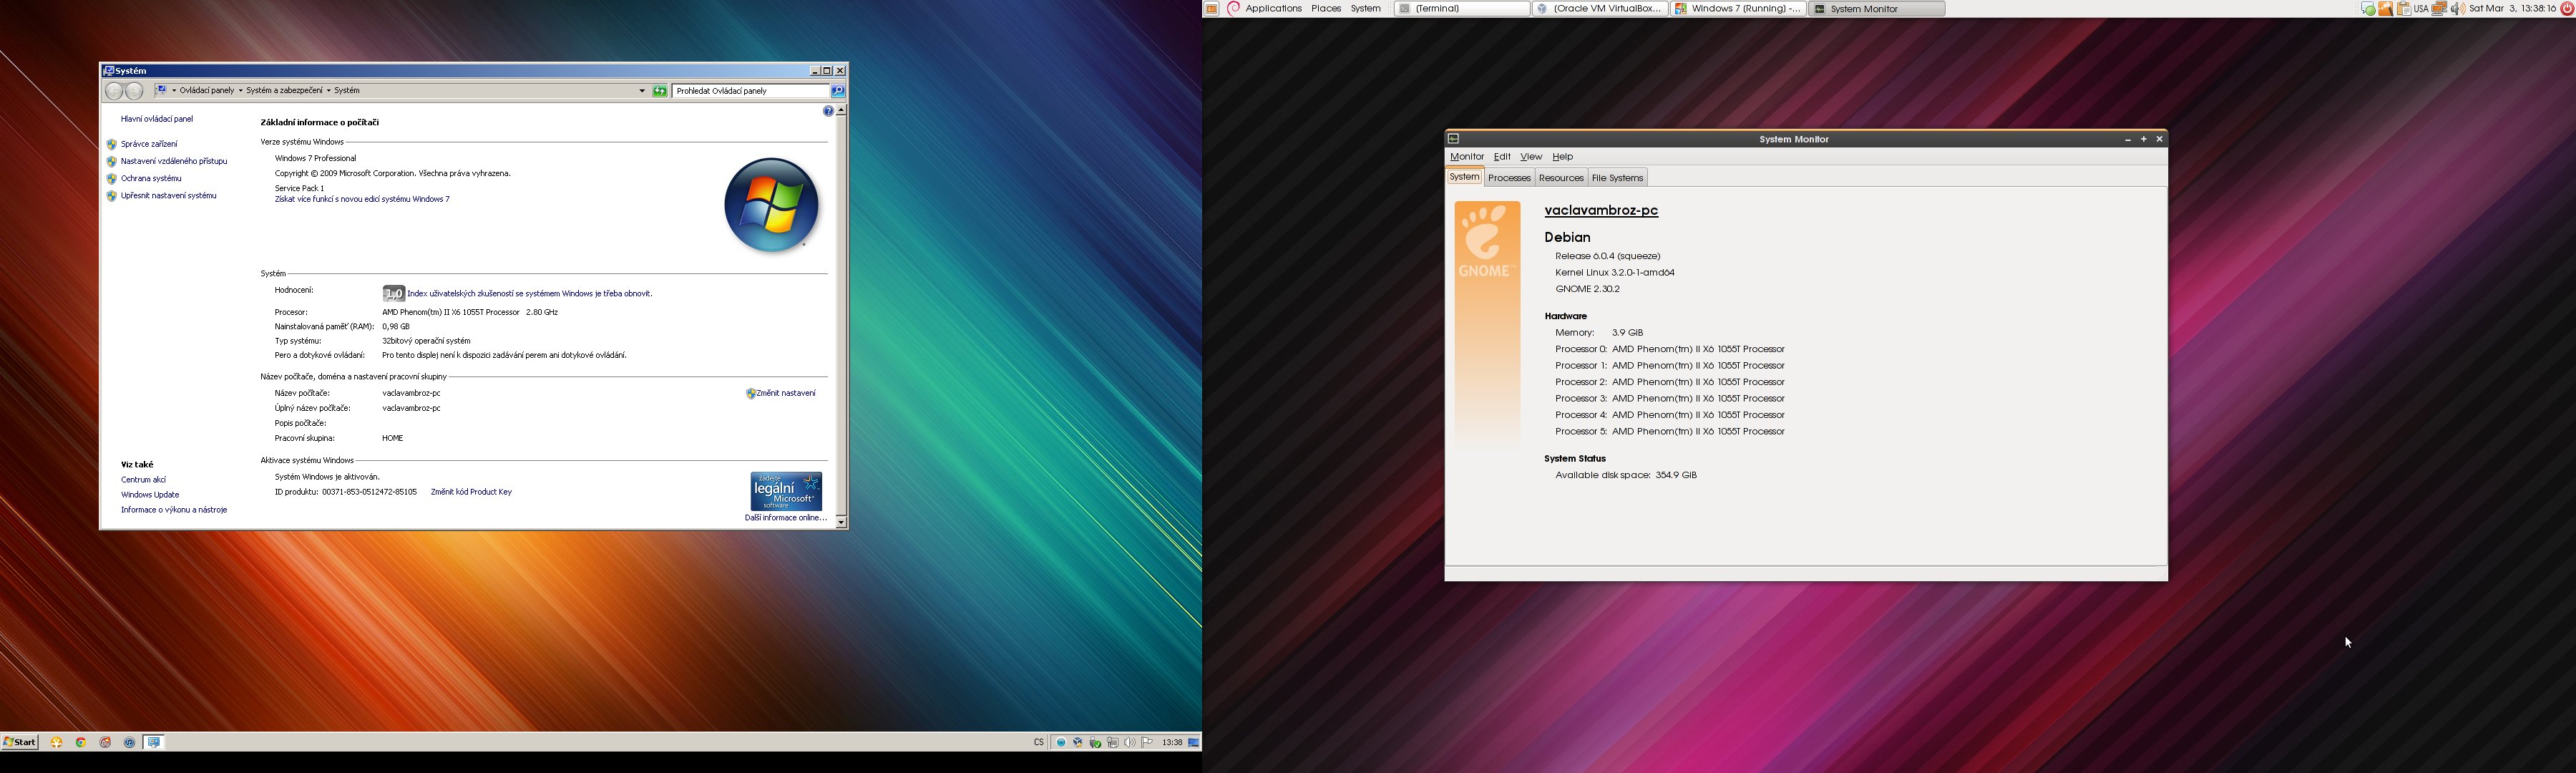
Task: Open the Windows Update link
Action: click(150, 495)
